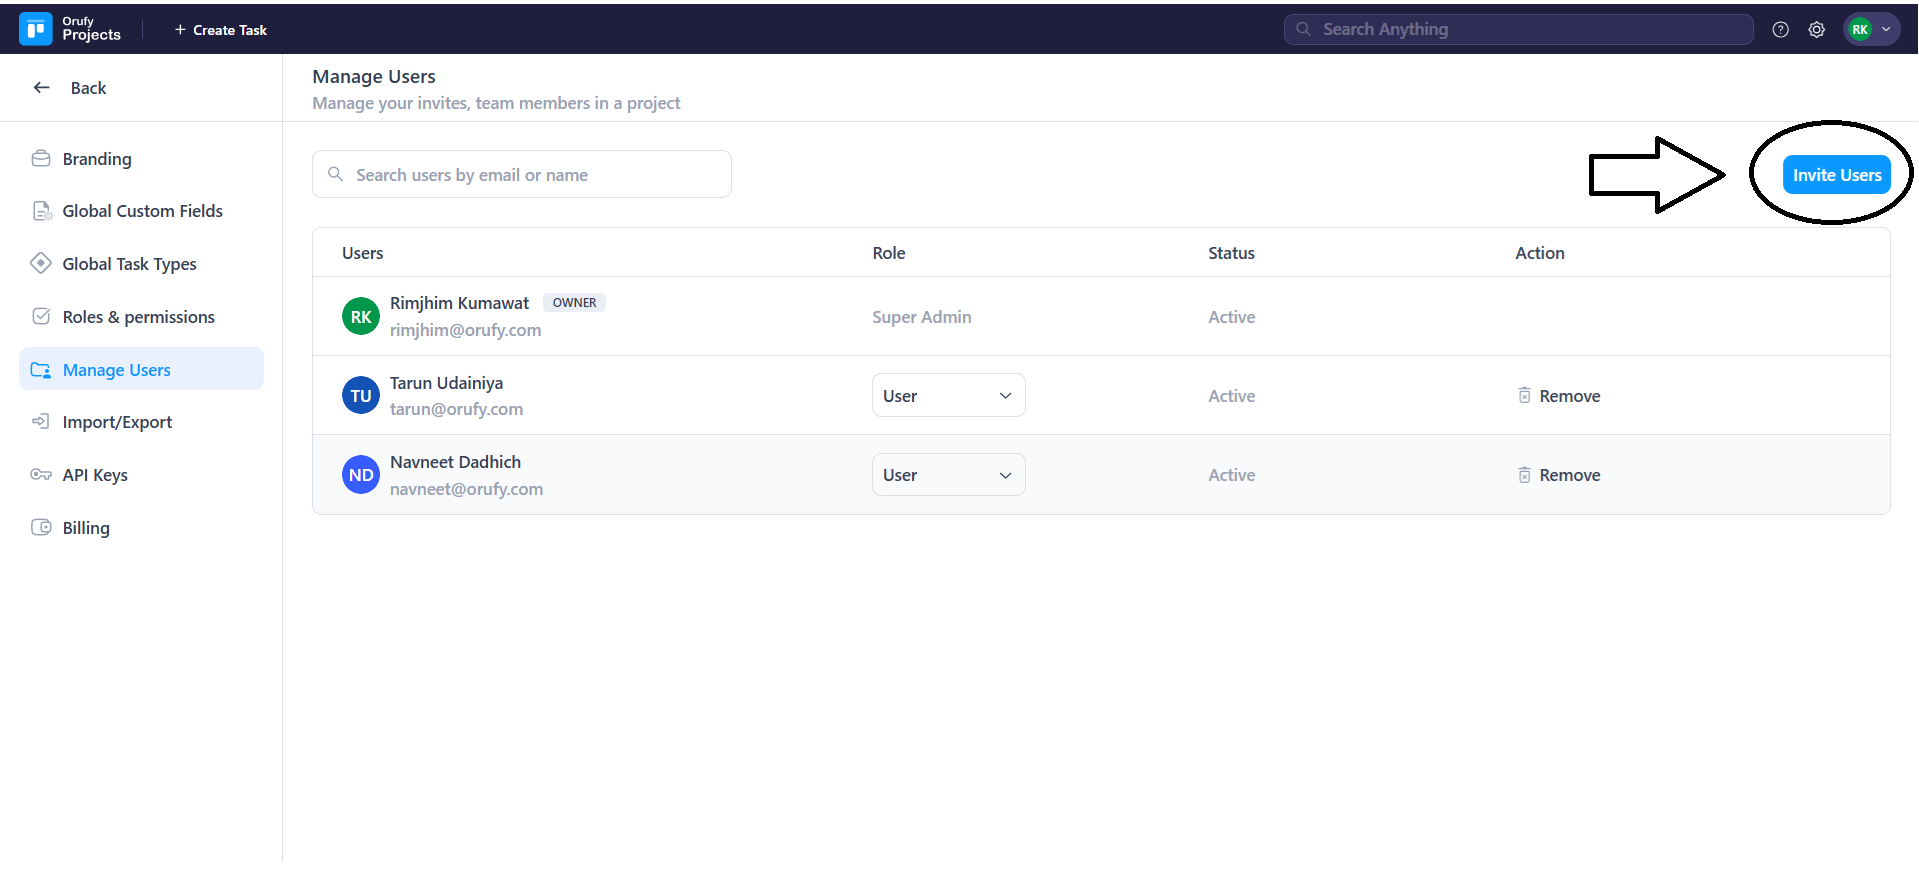
Task: Open the settings gear icon
Action: (1816, 30)
